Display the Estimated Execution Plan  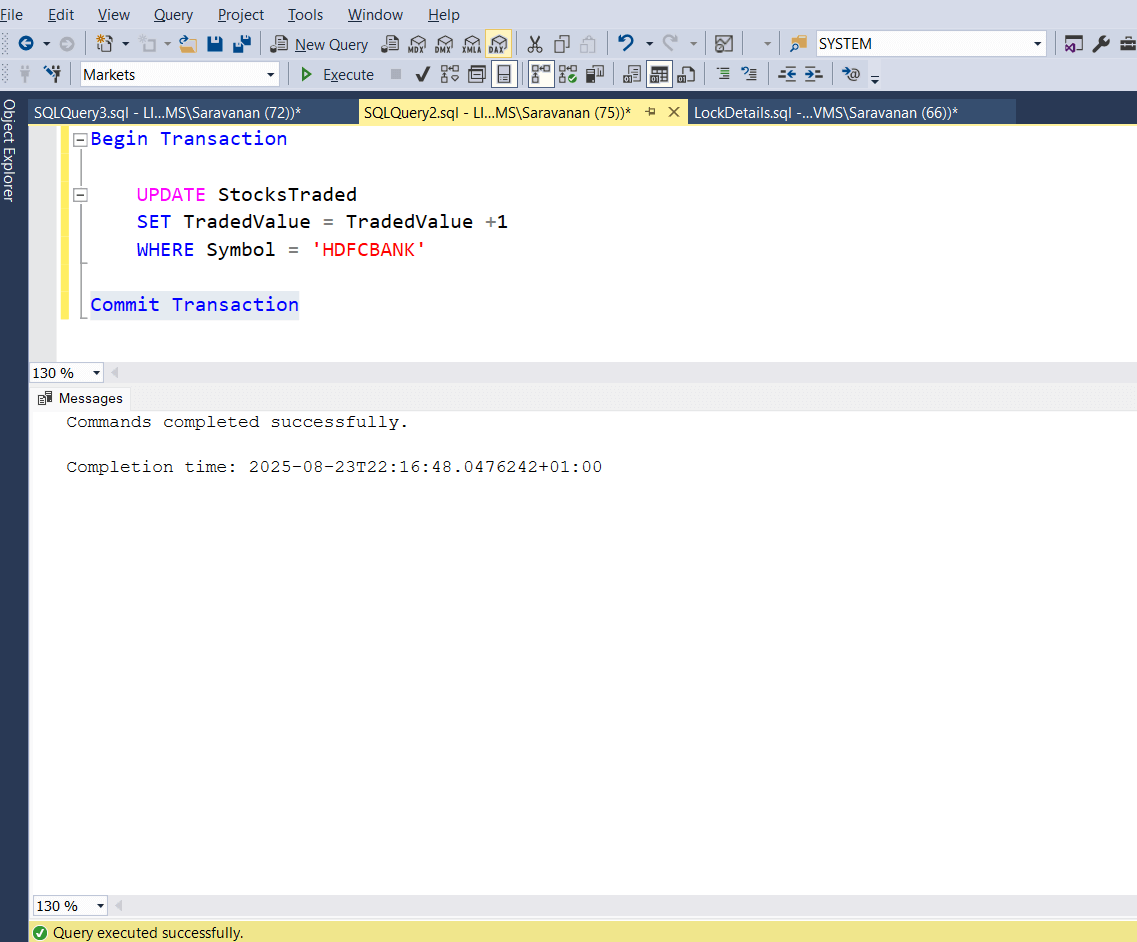(x=450, y=74)
